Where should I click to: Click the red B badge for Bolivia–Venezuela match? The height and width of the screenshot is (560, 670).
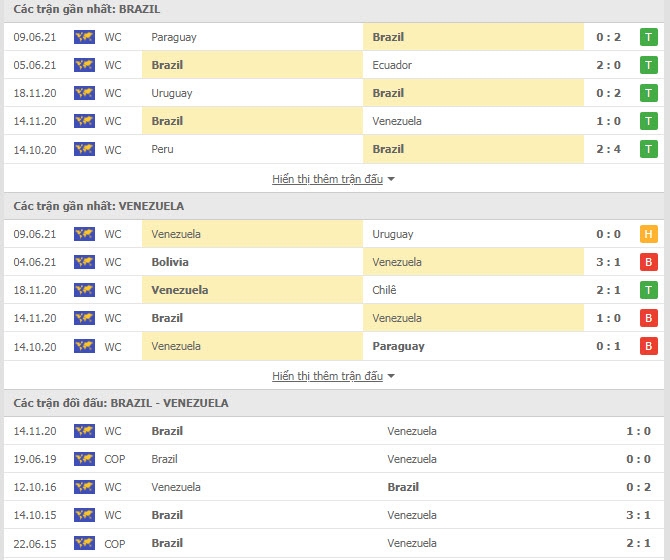[648, 262]
